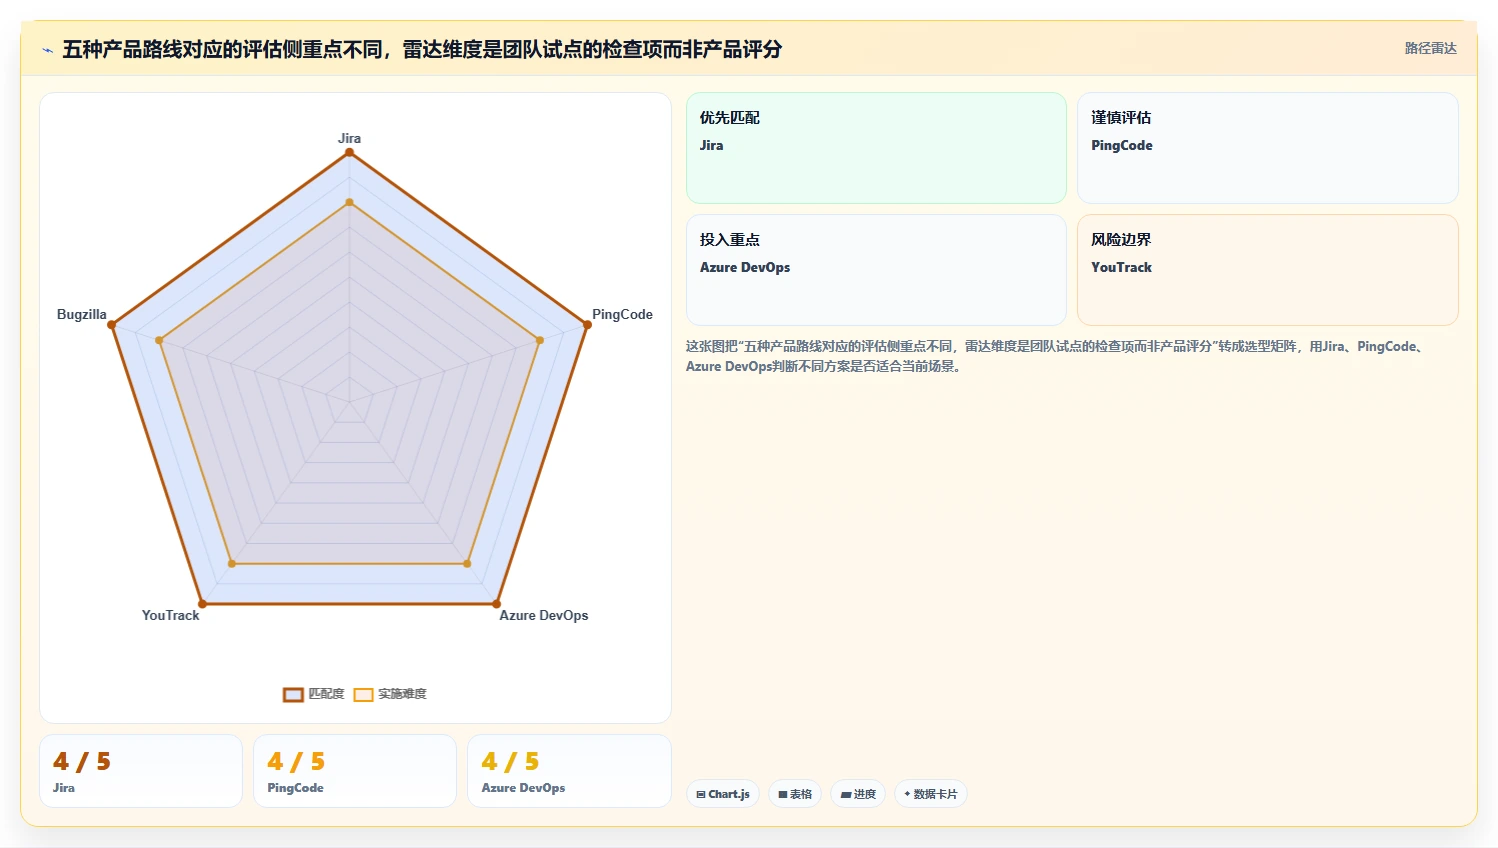The width and height of the screenshot is (1498, 848).
Task: Click the 4 / 5 Azure DevOps score card
Action: (x=569, y=771)
